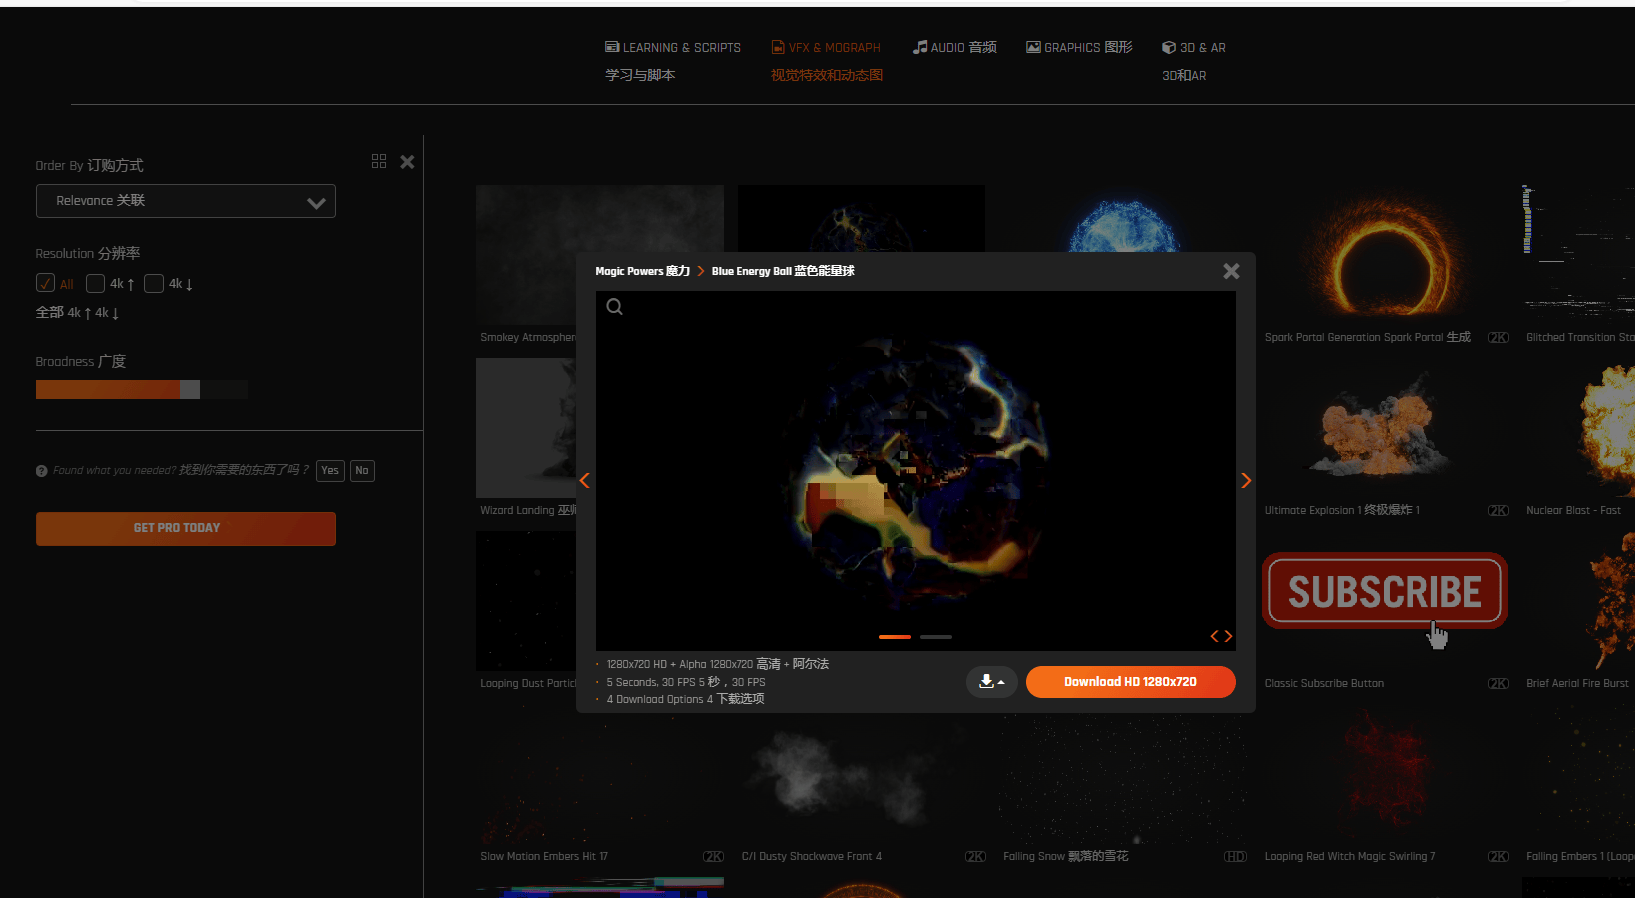Enable the 4k and above checkbox

pos(96,284)
